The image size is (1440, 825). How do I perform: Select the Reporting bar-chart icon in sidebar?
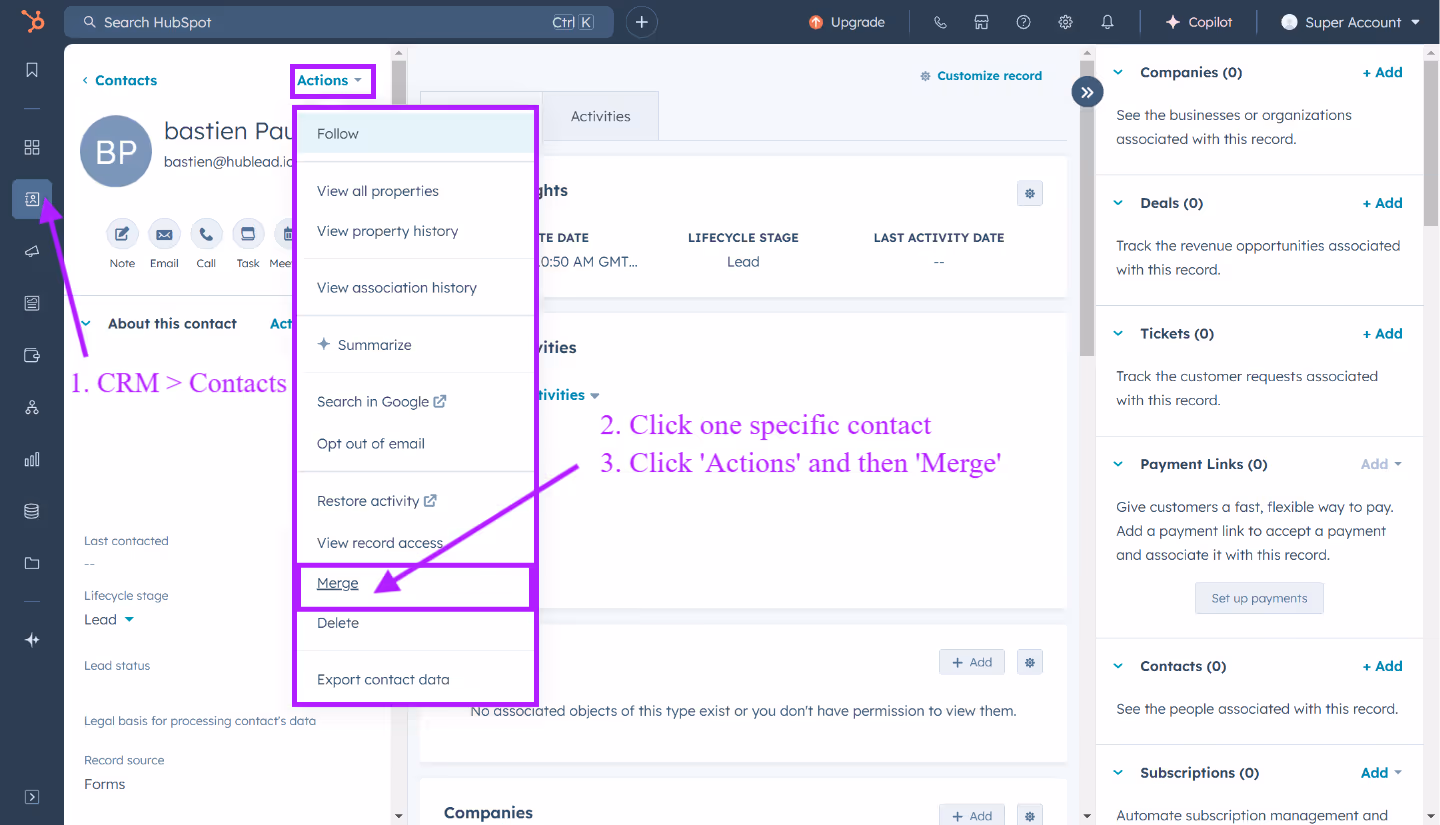point(31,459)
